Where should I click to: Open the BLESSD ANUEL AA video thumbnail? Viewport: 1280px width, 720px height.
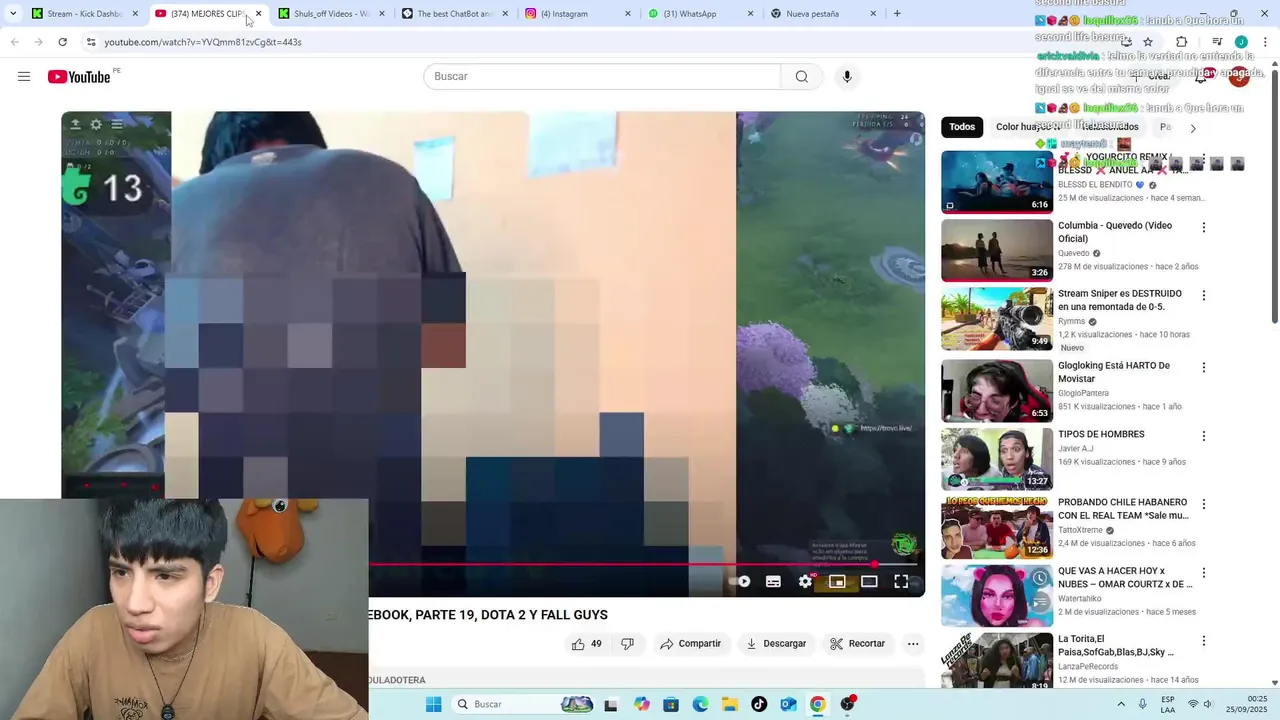[x=997, y=182]
